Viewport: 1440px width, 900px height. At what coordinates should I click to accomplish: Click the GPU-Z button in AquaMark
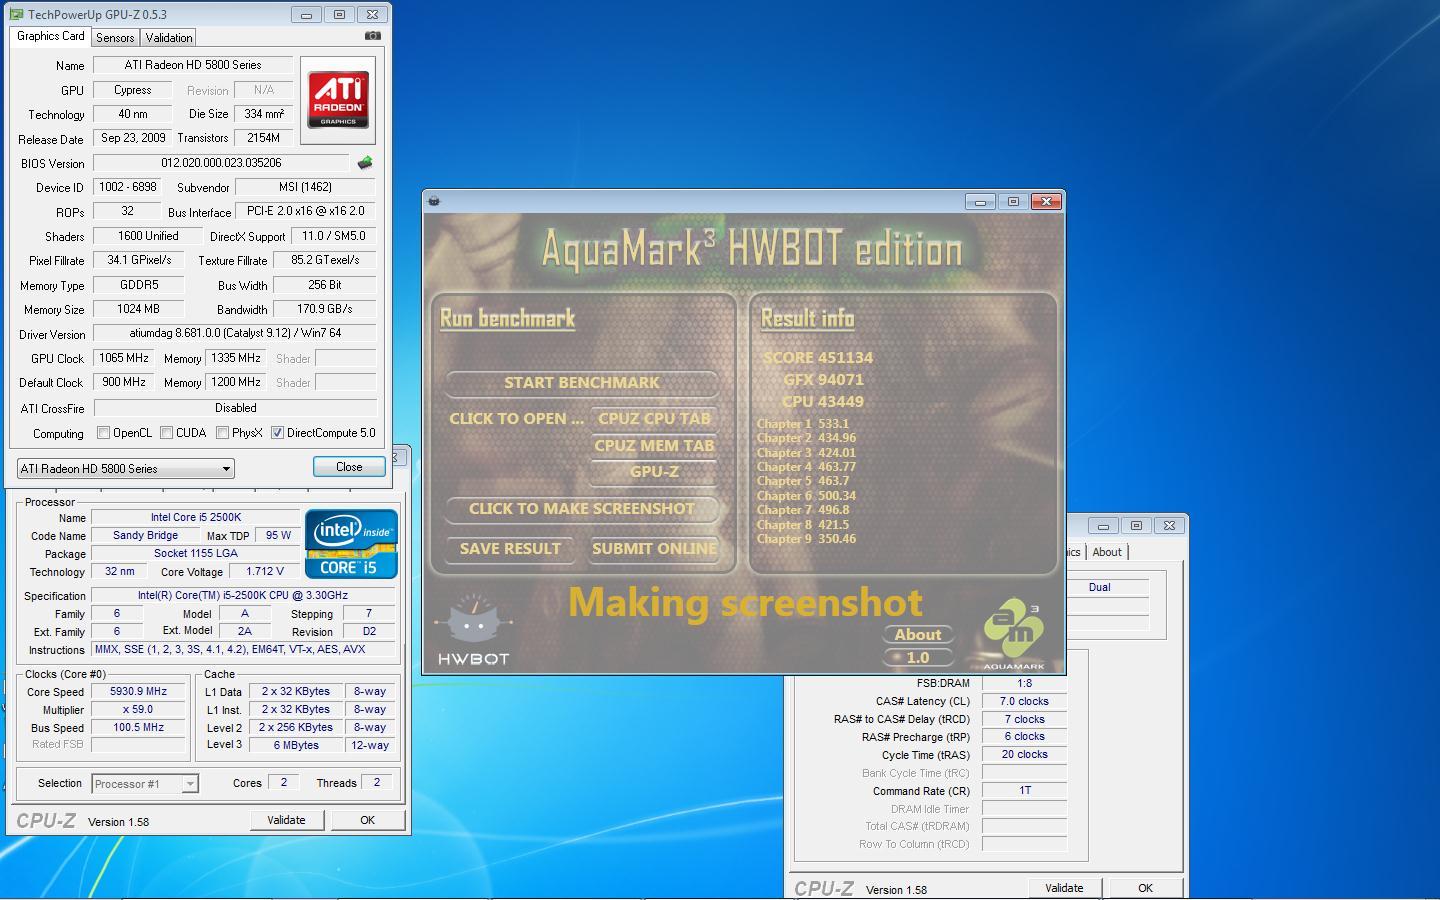pos(654,472)
